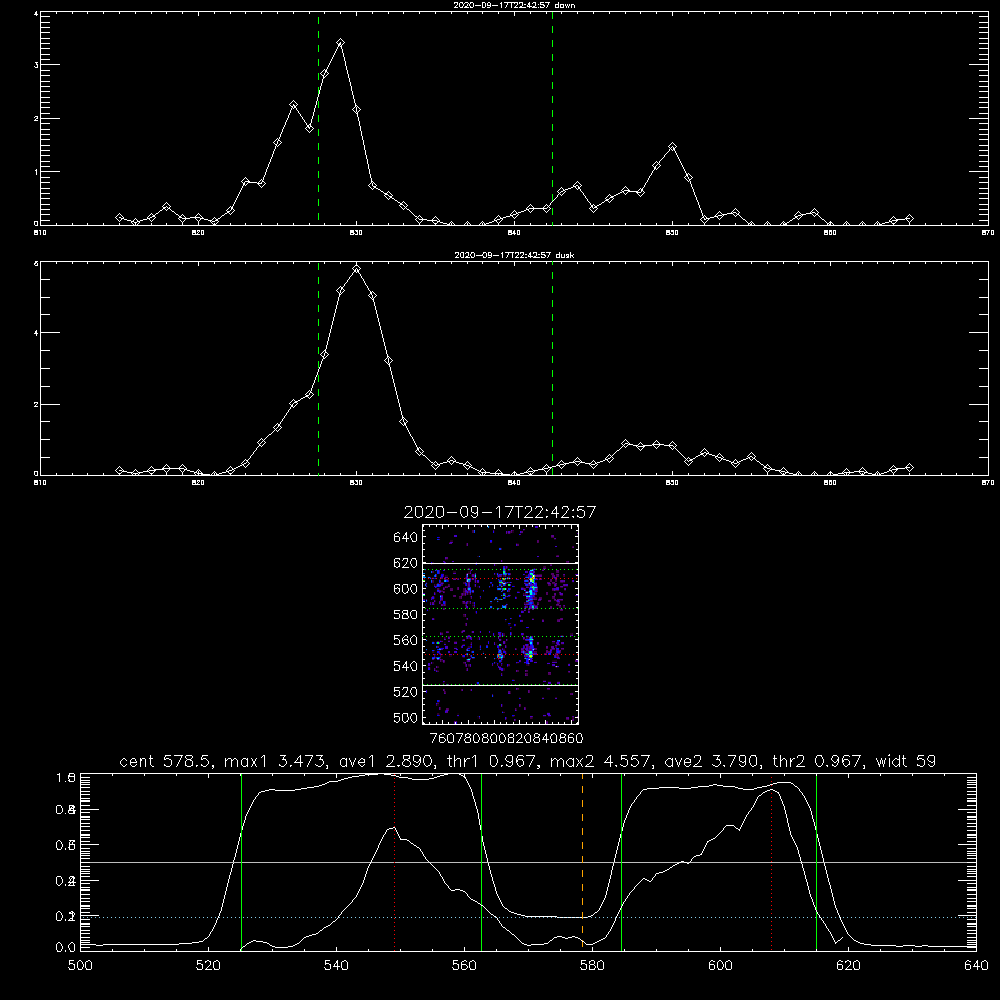Click bottom plot x-axis label 500

pyautogui.click(x=80, y=966)
